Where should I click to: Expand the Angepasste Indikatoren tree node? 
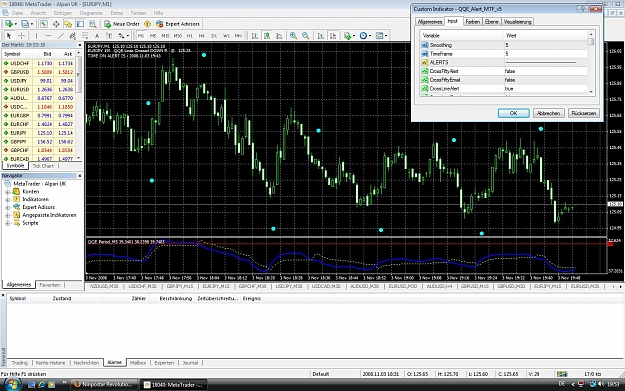(x=7, y=215)
